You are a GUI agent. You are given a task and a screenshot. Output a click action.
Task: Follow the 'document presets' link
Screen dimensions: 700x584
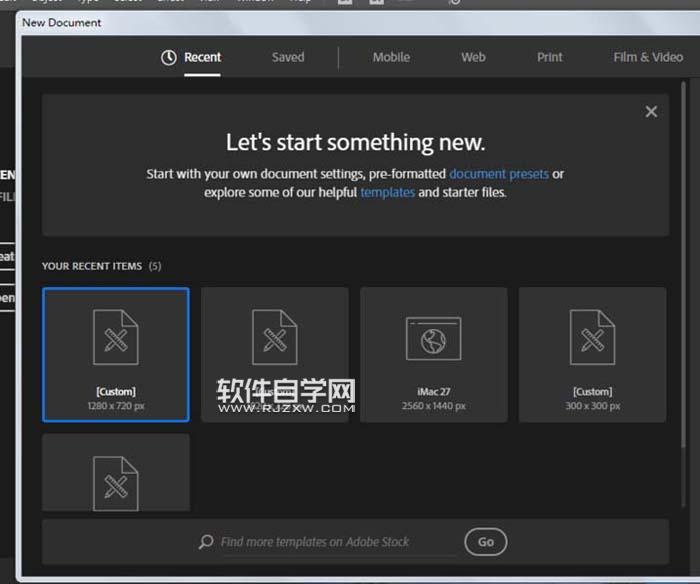click(x=498, y=174)
